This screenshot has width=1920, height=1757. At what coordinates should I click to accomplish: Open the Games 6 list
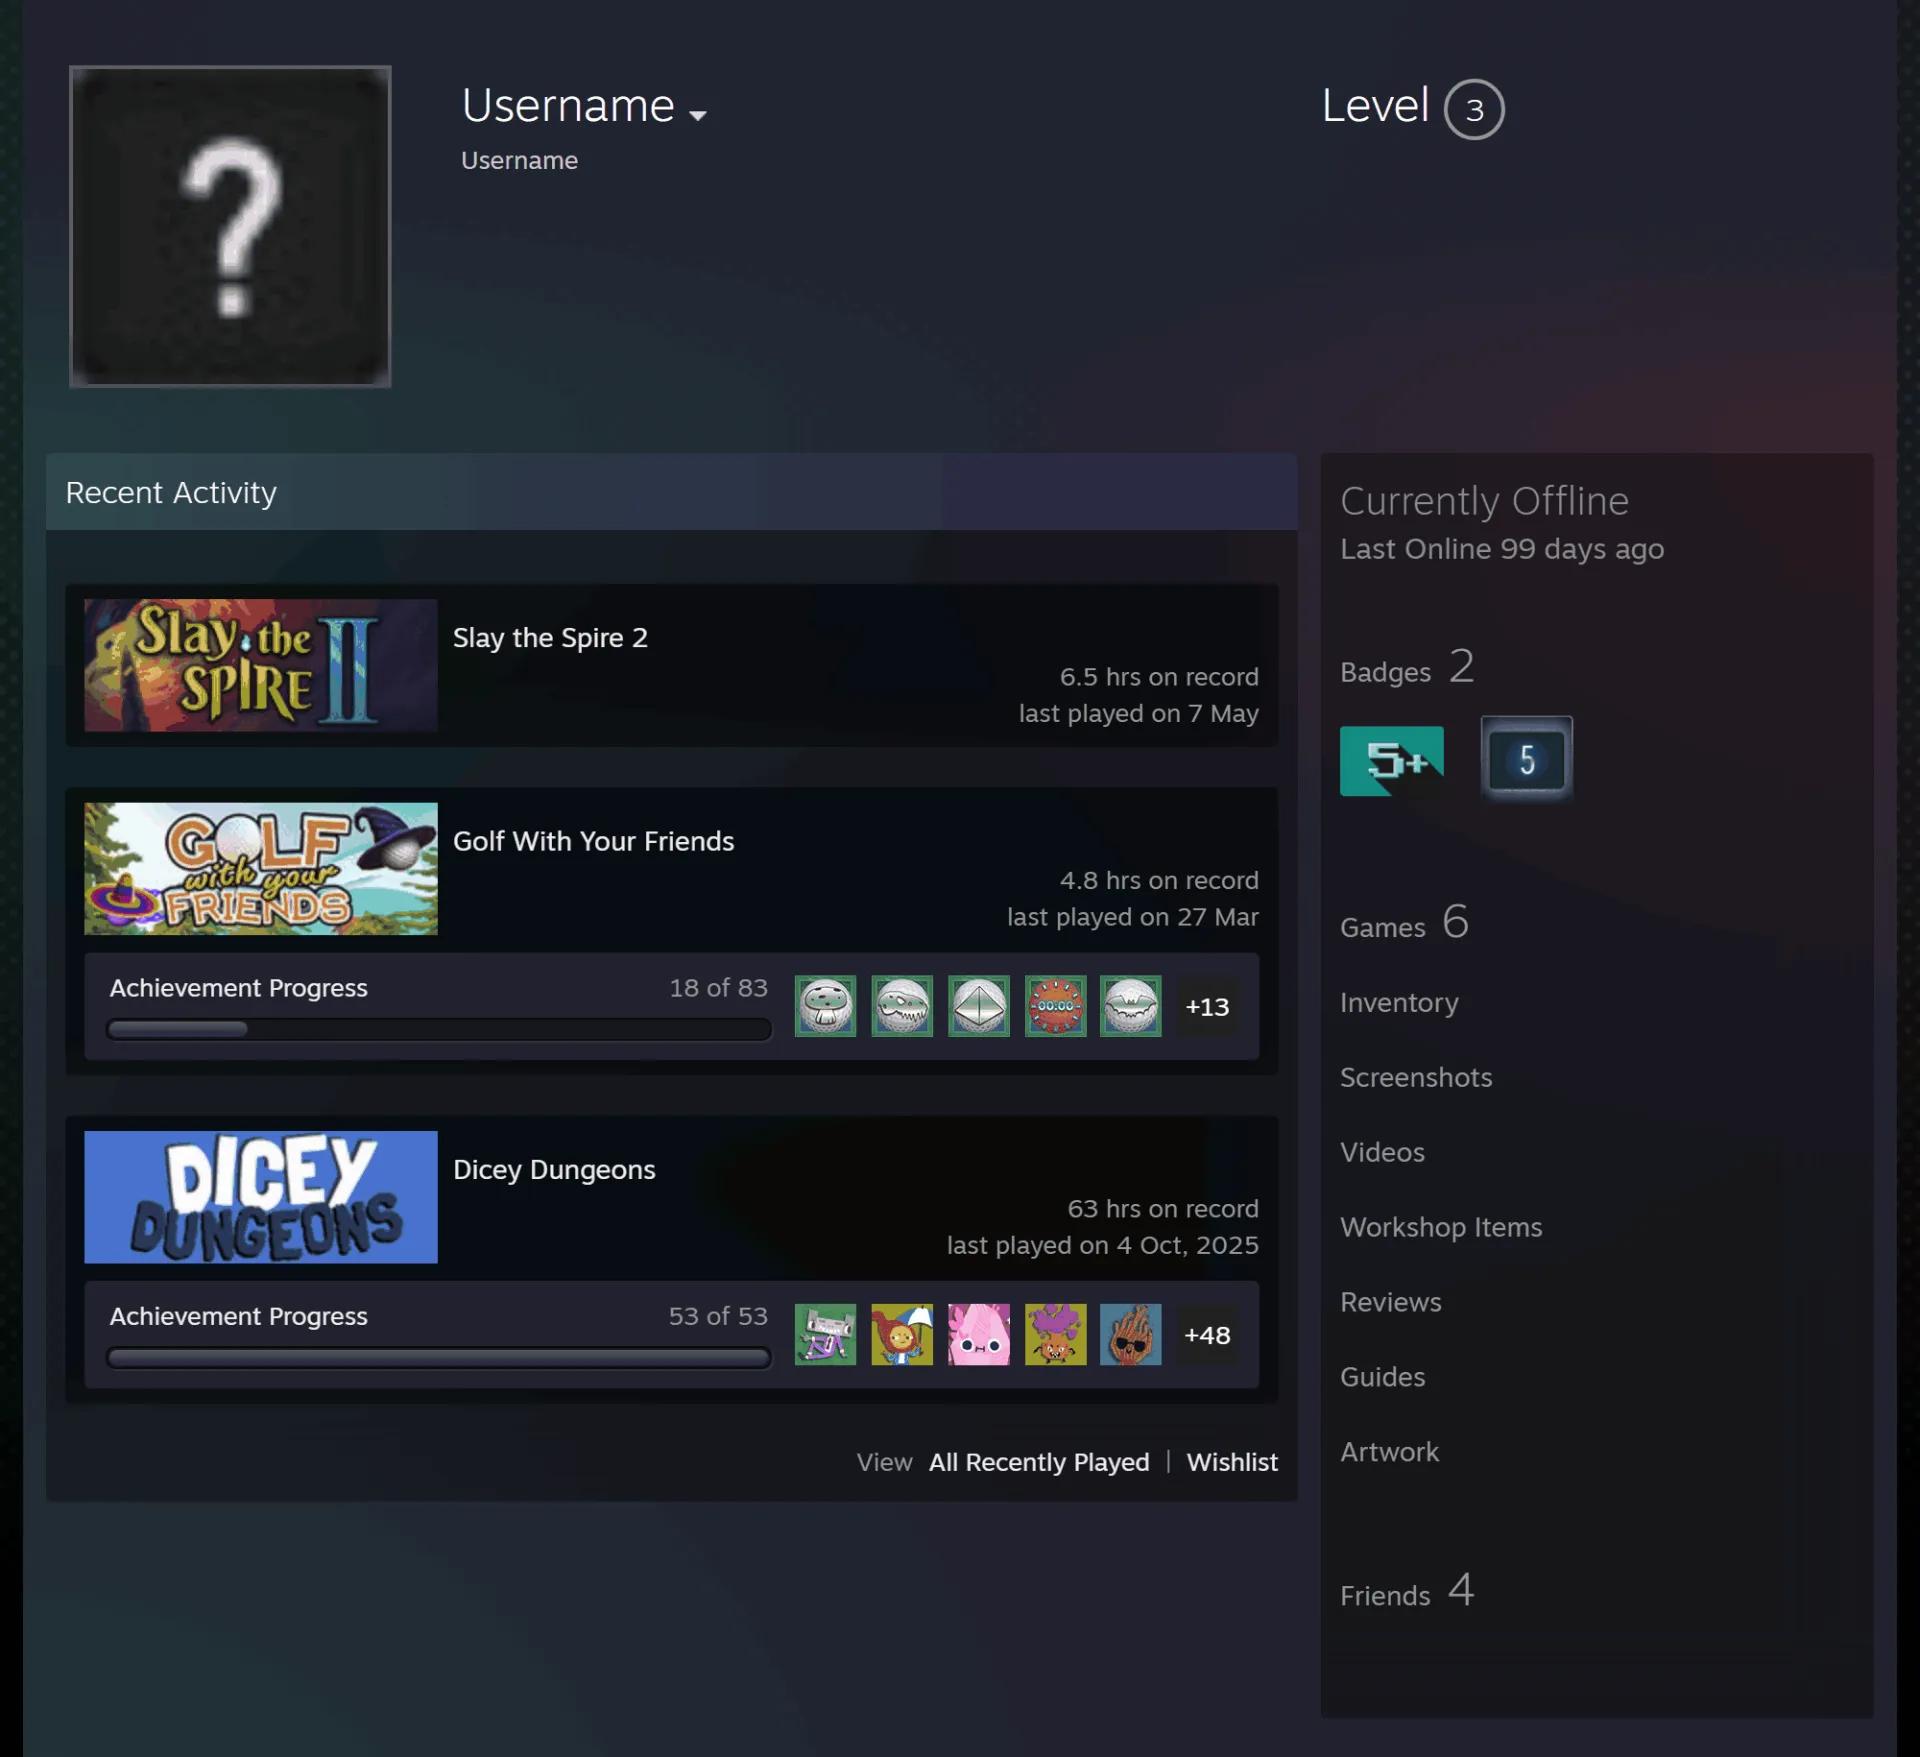click(x=1404, y=923)
